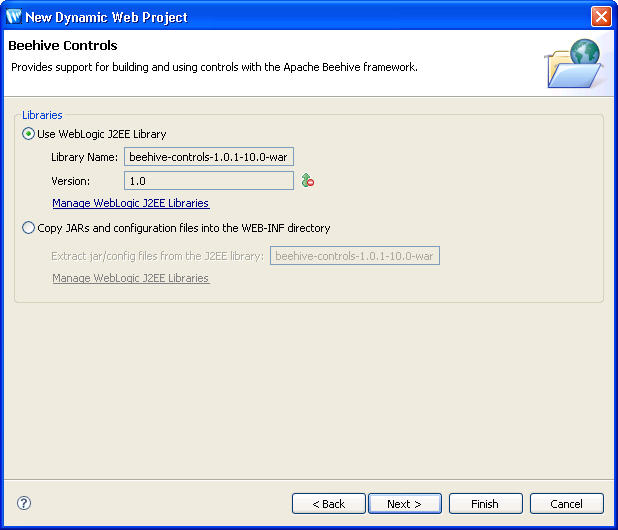This screenshot has height=530, width=618.
Task: Open the greyed Manage WebLogic J2EE Libraries link
Action: tap(130, 278)
